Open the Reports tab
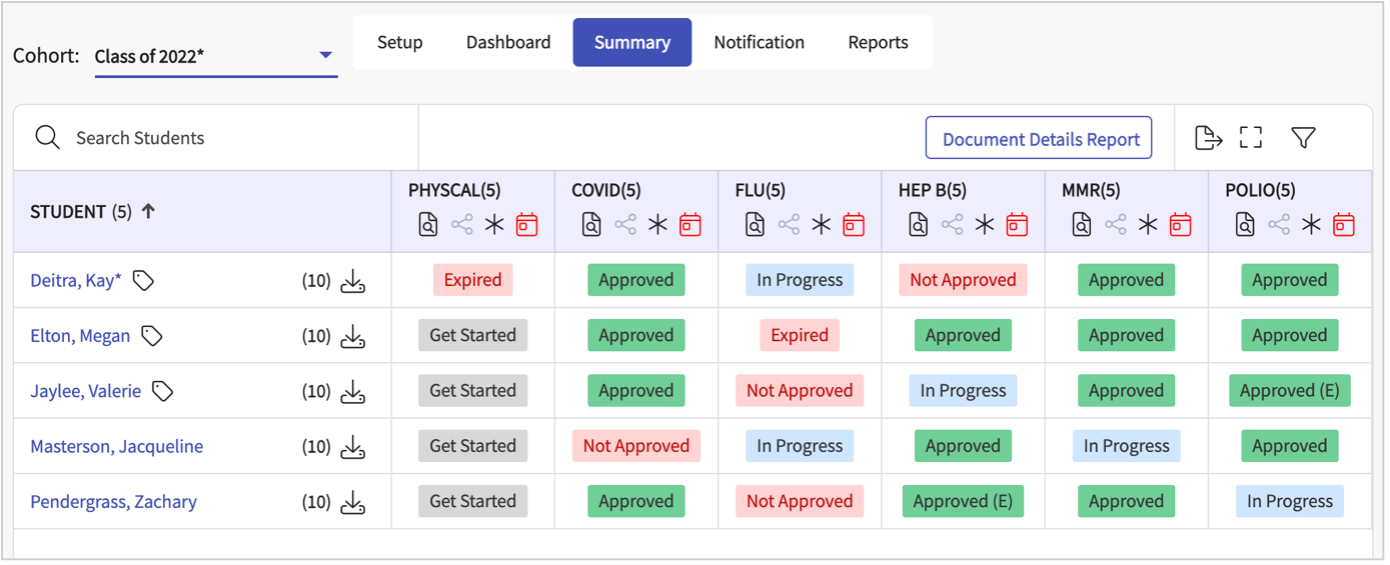 (878, 42)
